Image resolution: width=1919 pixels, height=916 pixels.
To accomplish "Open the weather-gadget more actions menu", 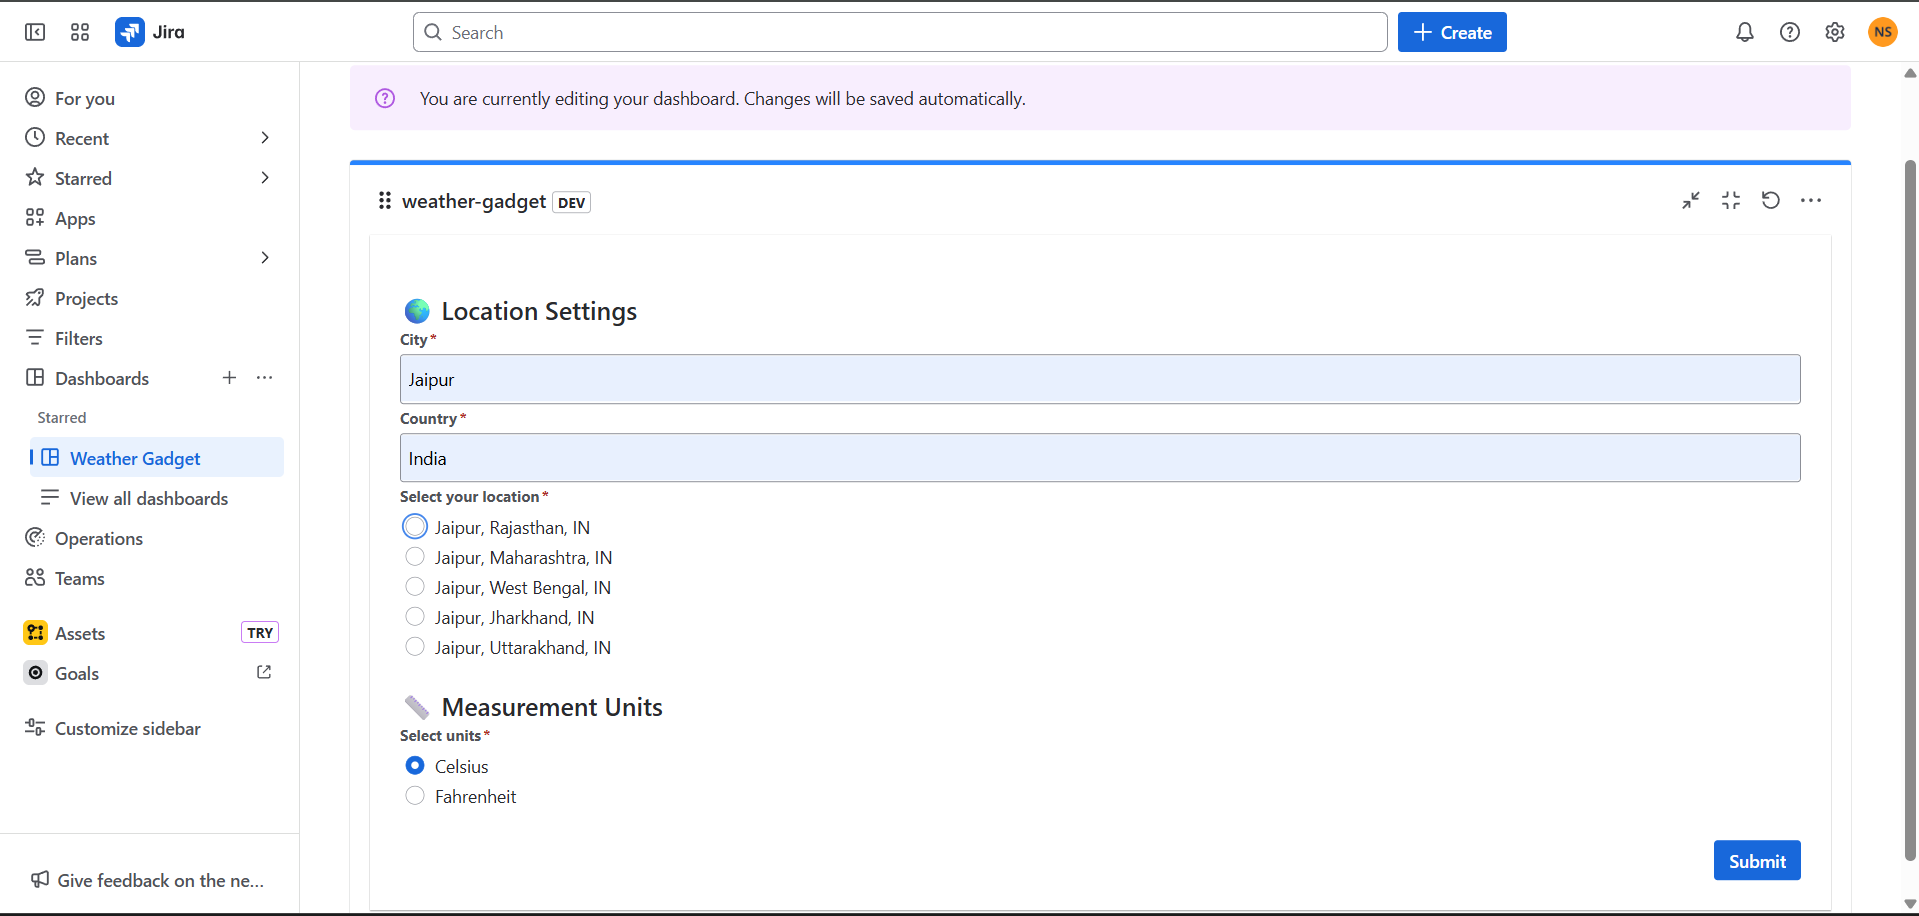I will coord(1811,201).
